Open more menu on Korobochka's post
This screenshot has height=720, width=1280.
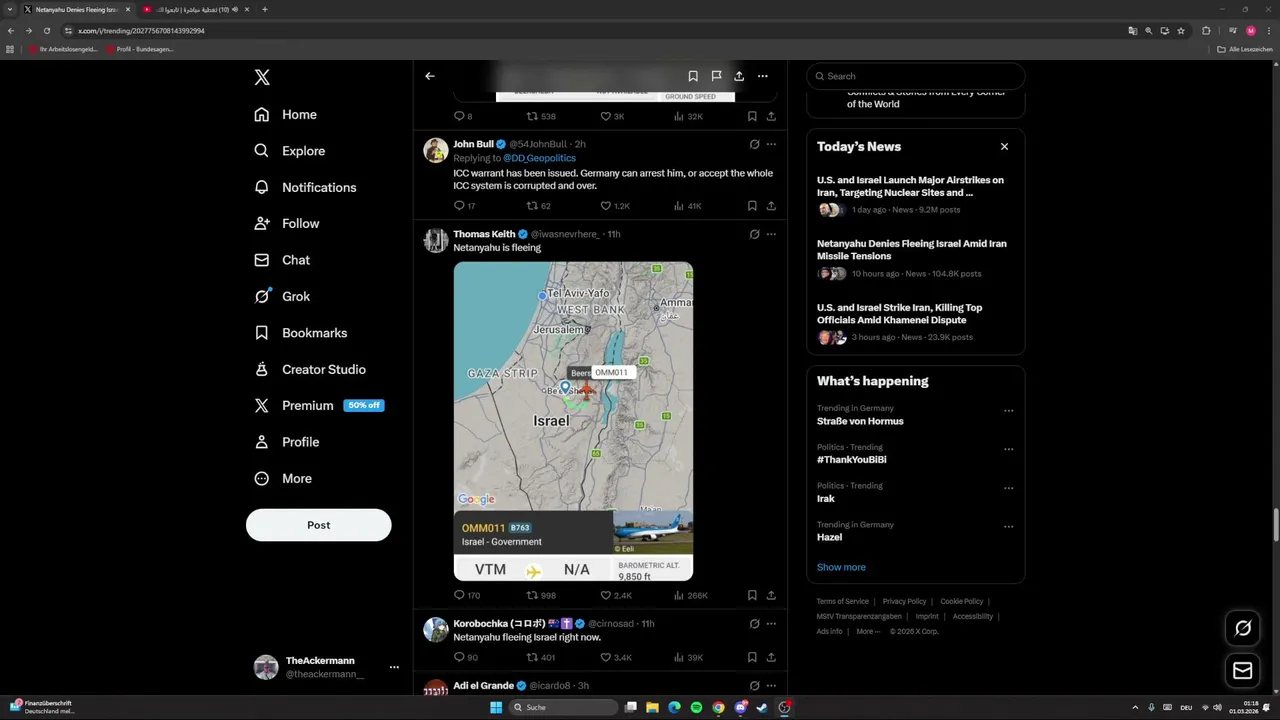click(x=771, y=623)
